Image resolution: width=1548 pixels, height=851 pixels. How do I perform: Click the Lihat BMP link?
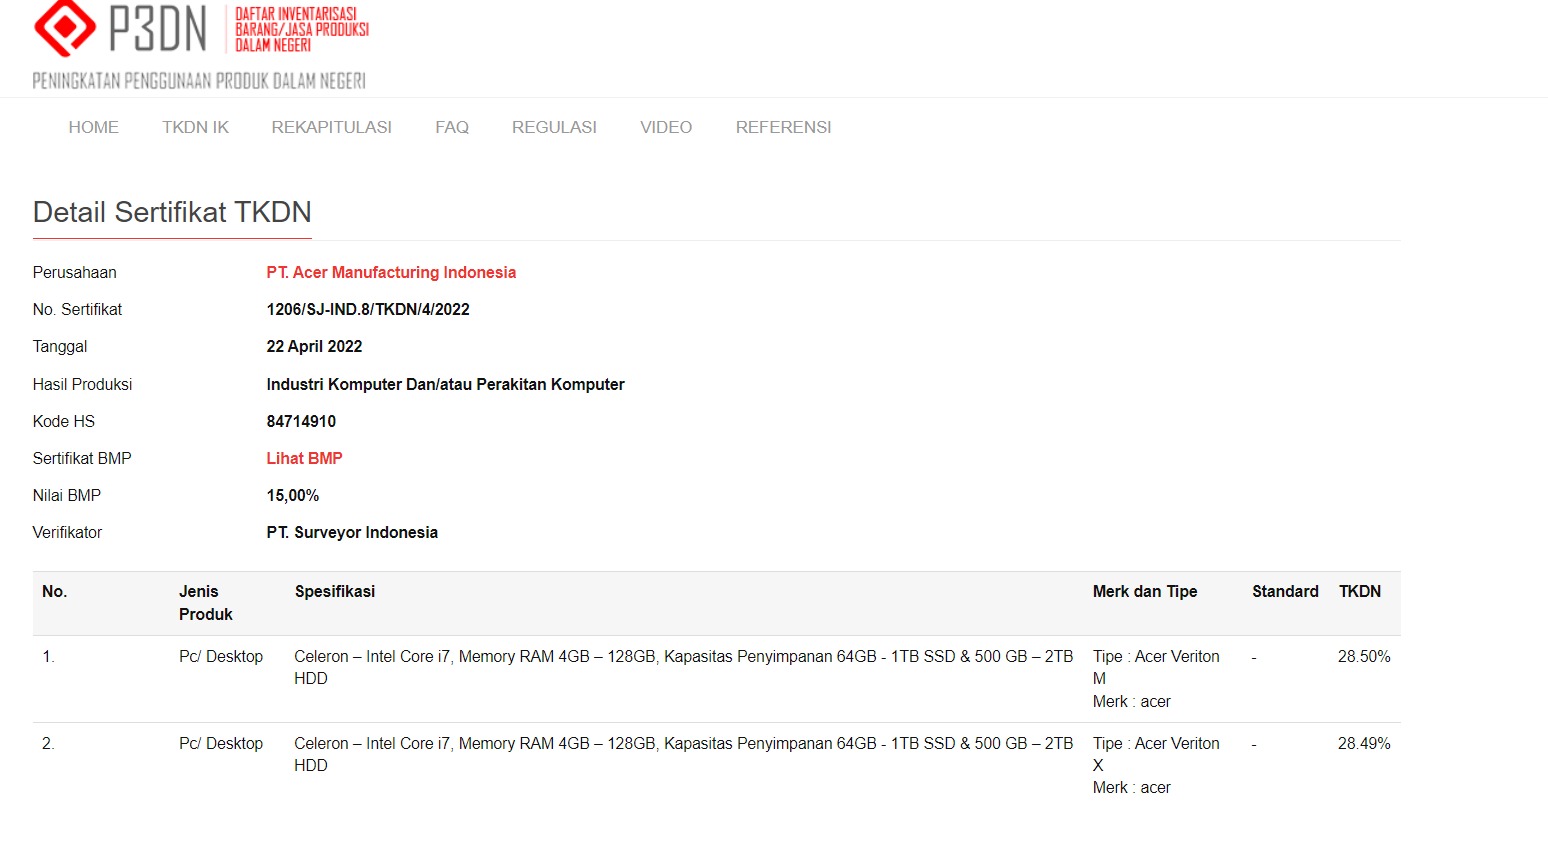tap(304, 458)
